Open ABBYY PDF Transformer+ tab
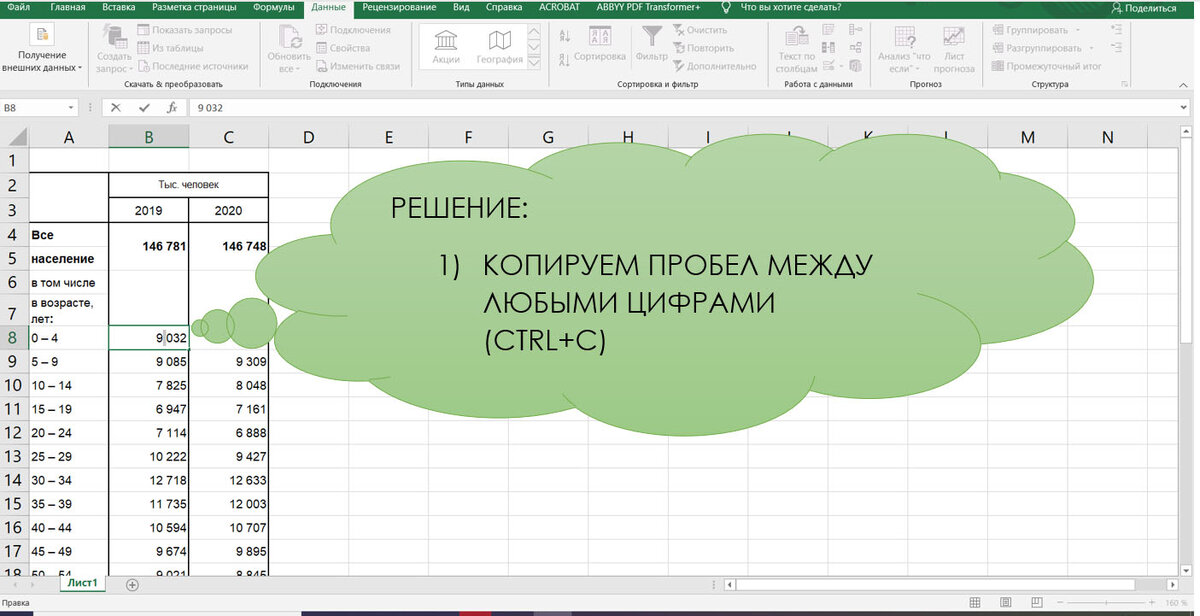This screenshot has height=616, width=1200. pos(648,7)
